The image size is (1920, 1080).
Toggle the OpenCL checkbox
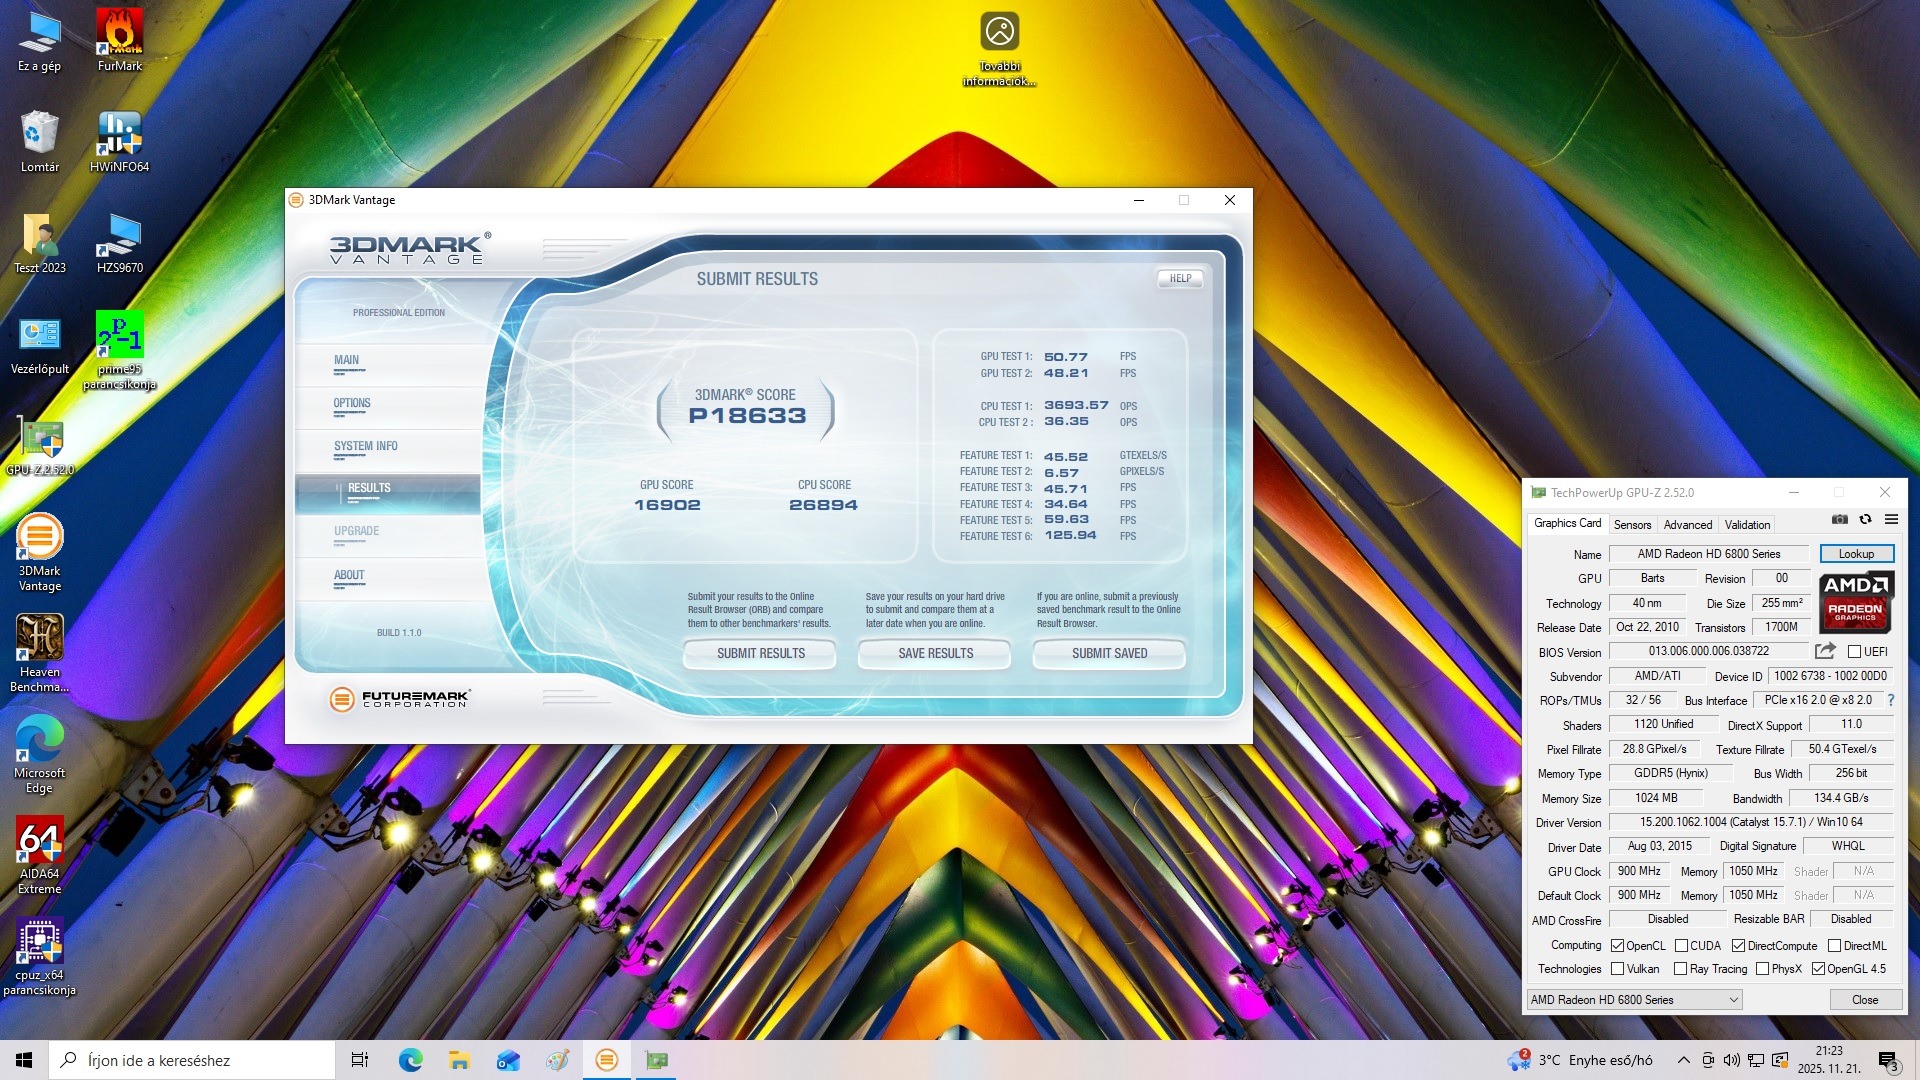pyautogui.click(x=1617, y=945)
